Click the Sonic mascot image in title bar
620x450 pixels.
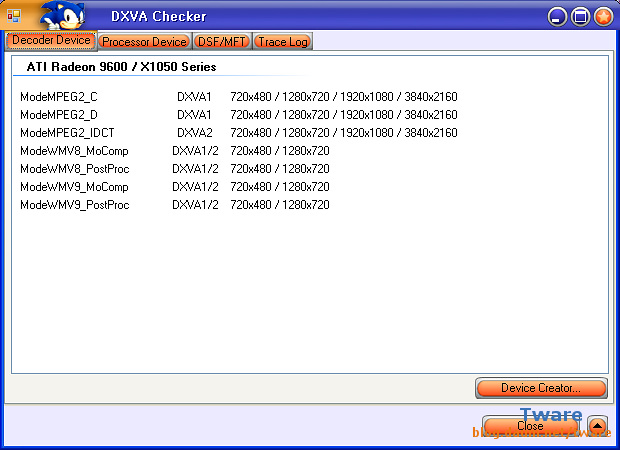coord(63,15)
